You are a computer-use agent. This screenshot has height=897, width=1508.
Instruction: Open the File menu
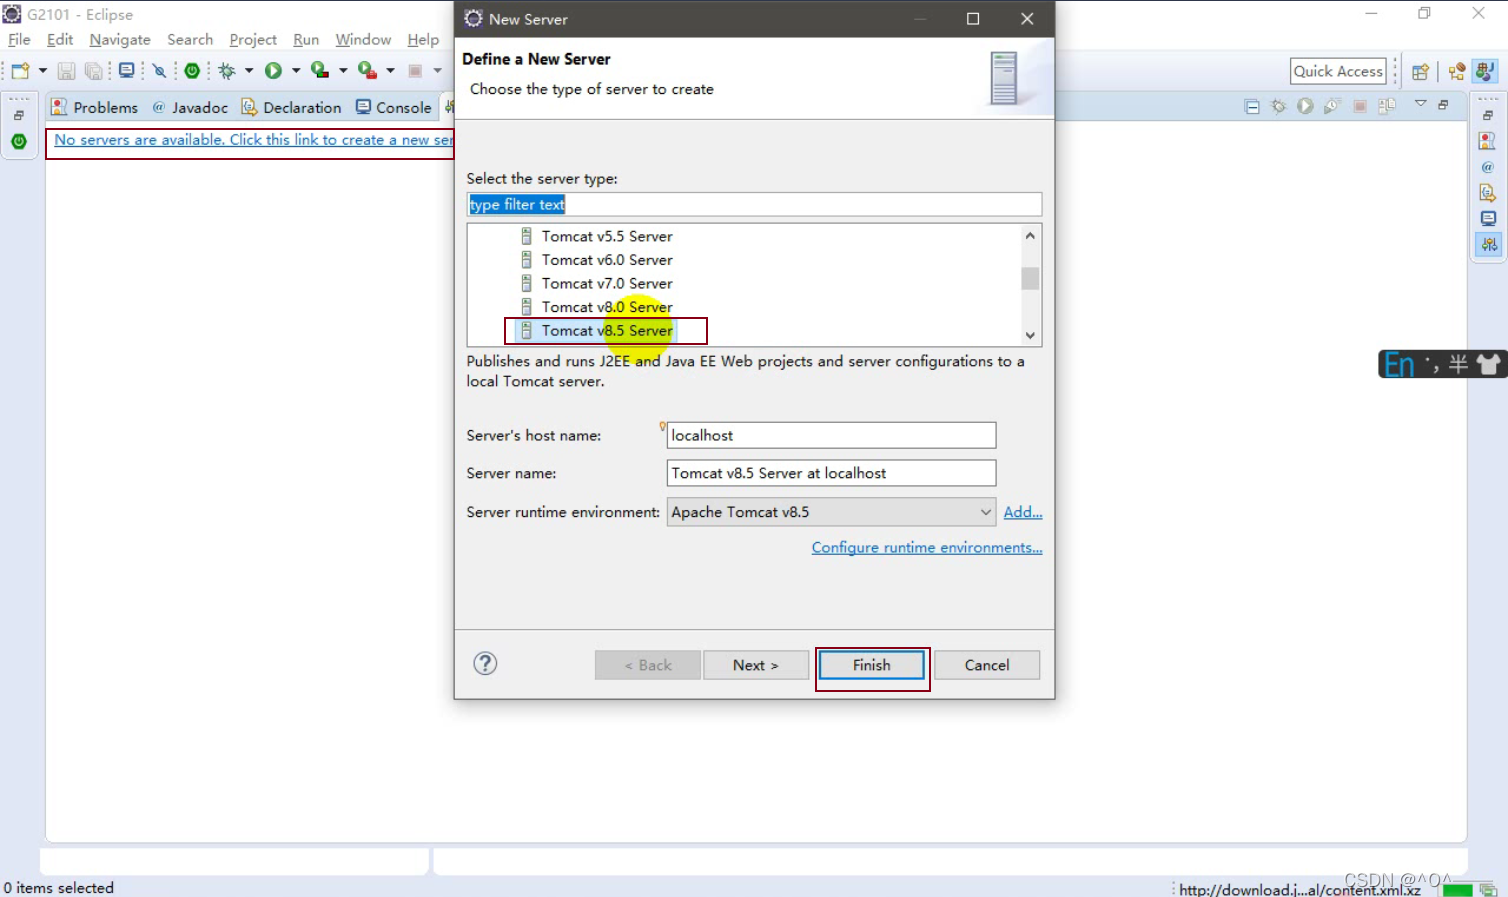coord(19,40)
